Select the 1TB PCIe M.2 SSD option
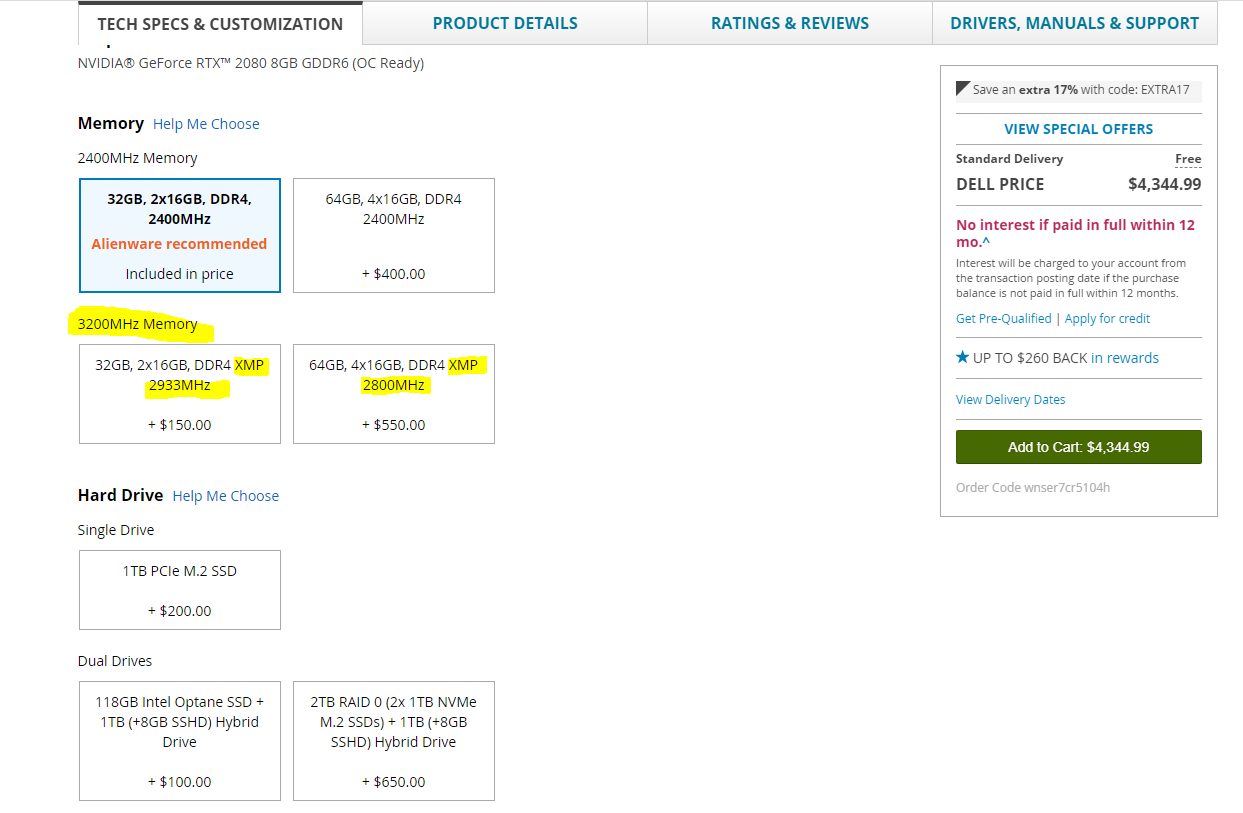 coord(180,590)
